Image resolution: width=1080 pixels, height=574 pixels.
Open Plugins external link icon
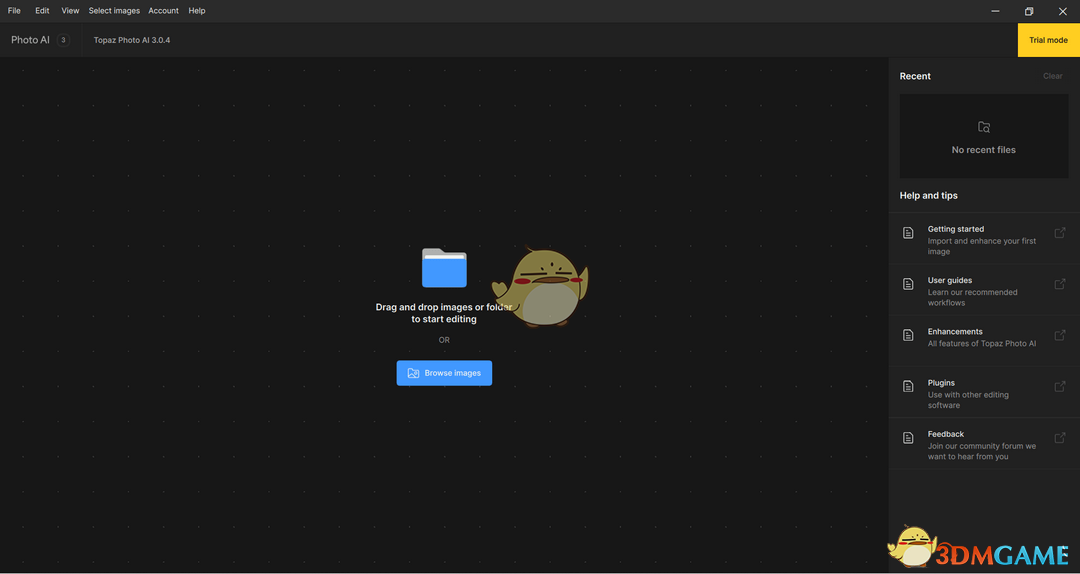1060,387
